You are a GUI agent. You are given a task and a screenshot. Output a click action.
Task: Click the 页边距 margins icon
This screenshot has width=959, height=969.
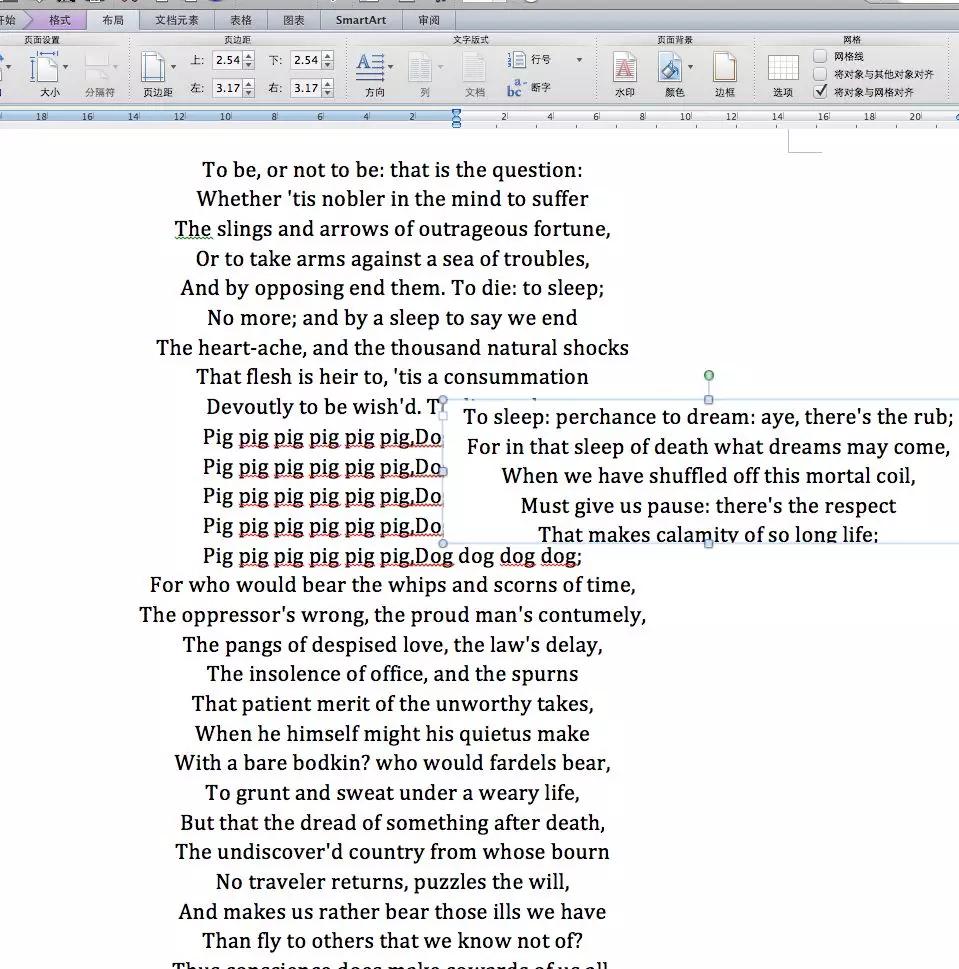click(x=153, y=67)
